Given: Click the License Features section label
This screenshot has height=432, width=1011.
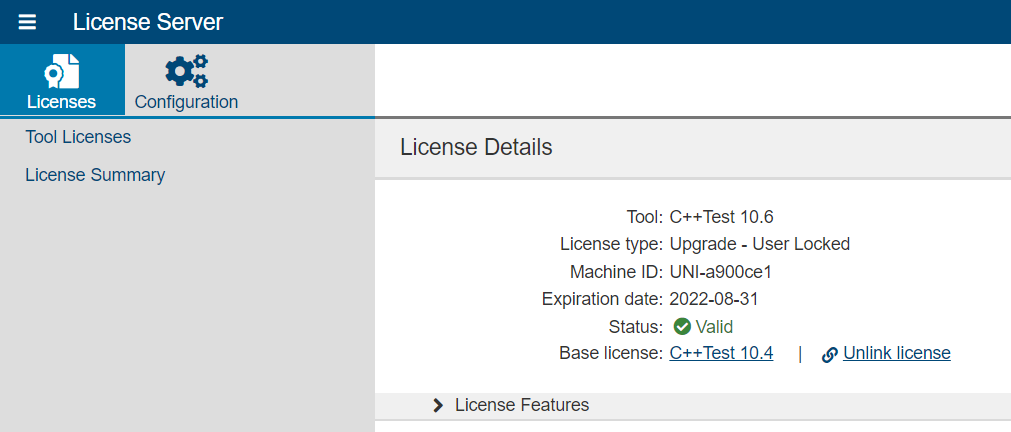Looking at the screenshot, I should coord(522,405).
